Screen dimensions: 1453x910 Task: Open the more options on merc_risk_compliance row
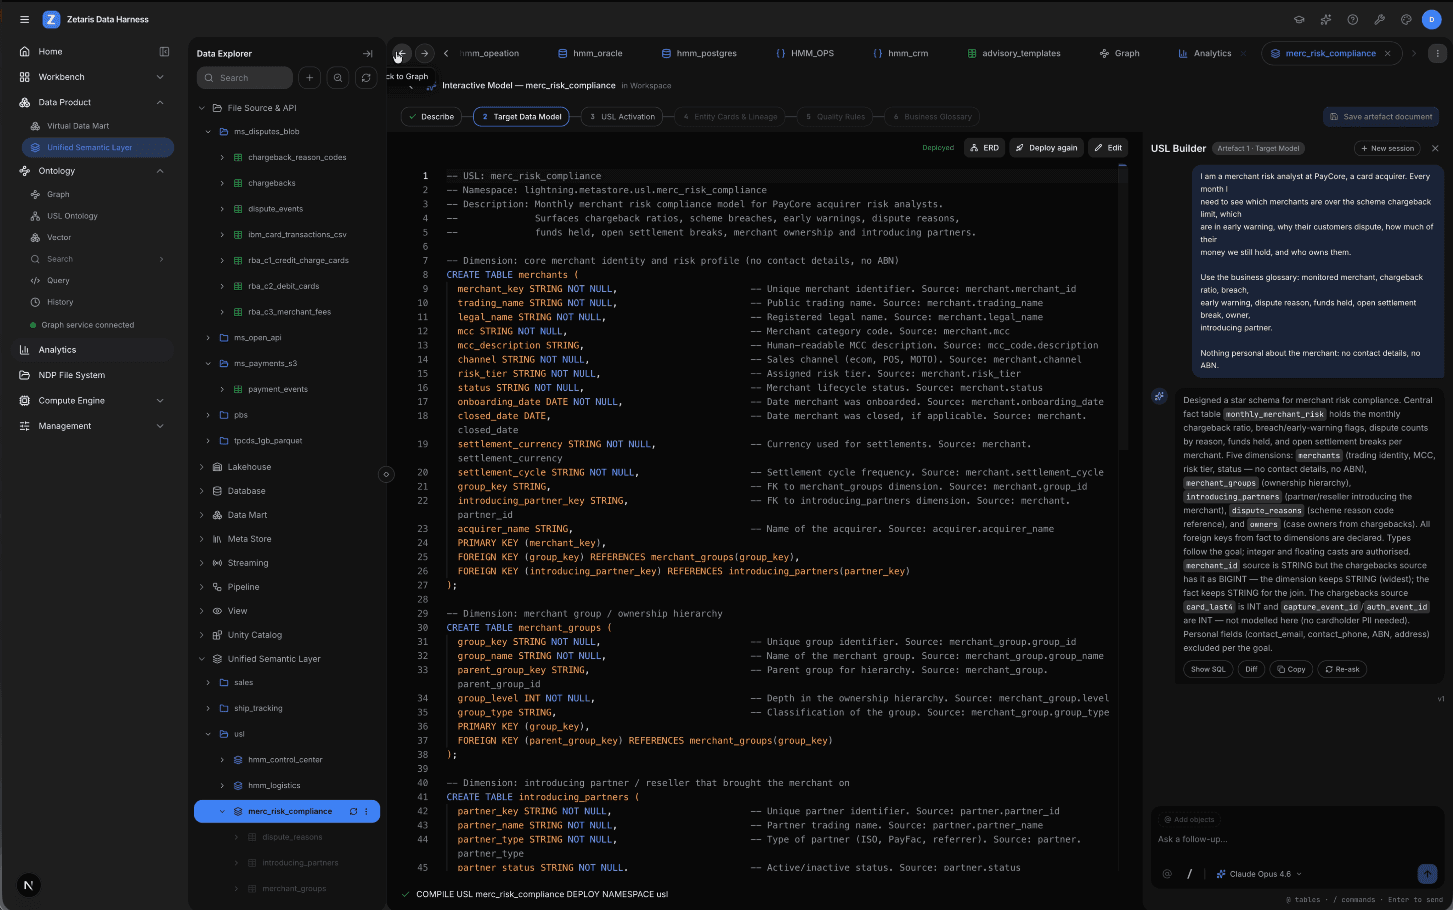[366, 811]
